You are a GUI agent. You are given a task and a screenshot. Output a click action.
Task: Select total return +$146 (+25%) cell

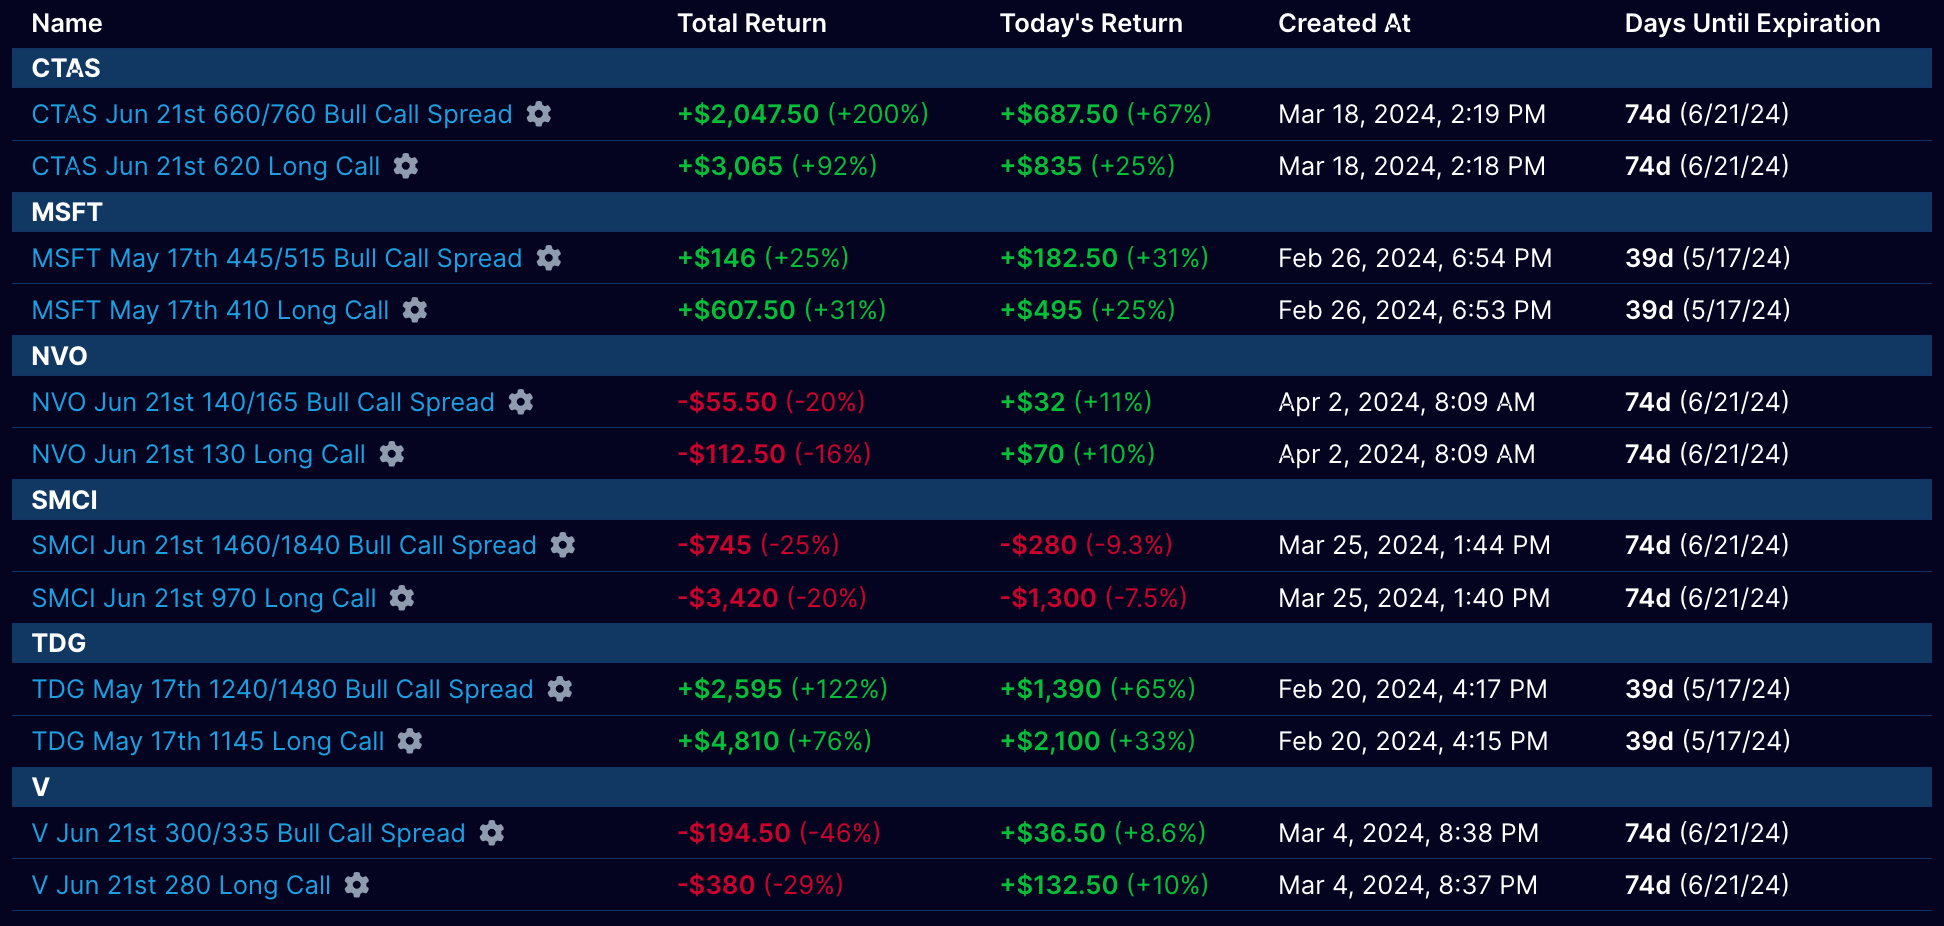763,258
